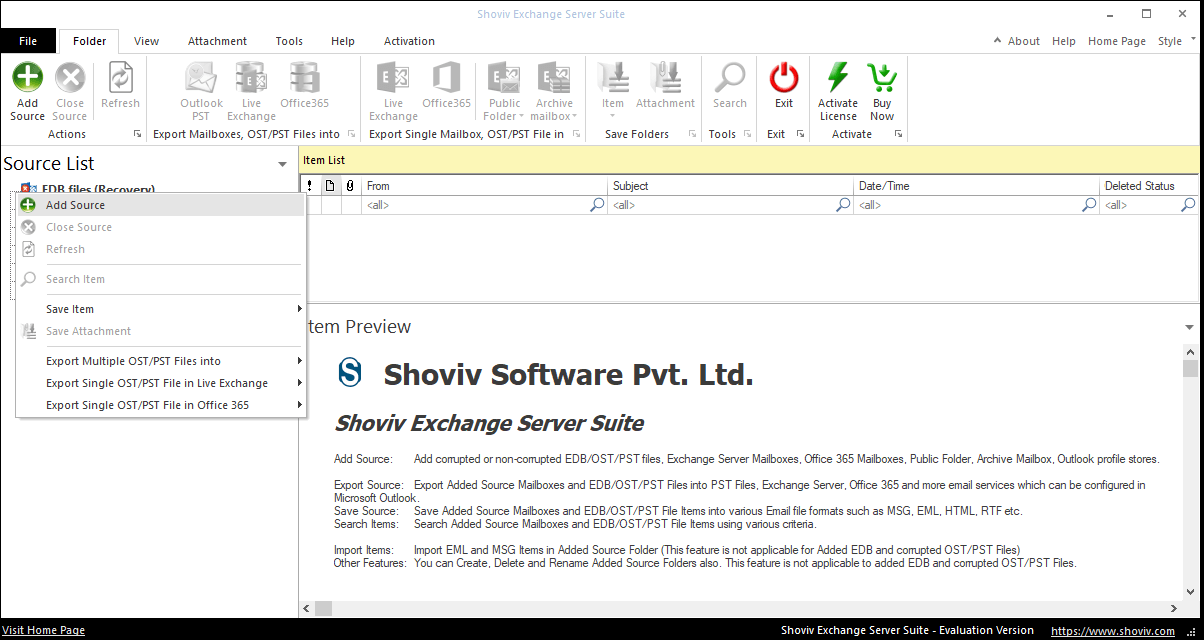Switch to the Activation ribbon tab
Image resolution: width=1204 pixels, height=640 pixels.
(x=409, y=41)
